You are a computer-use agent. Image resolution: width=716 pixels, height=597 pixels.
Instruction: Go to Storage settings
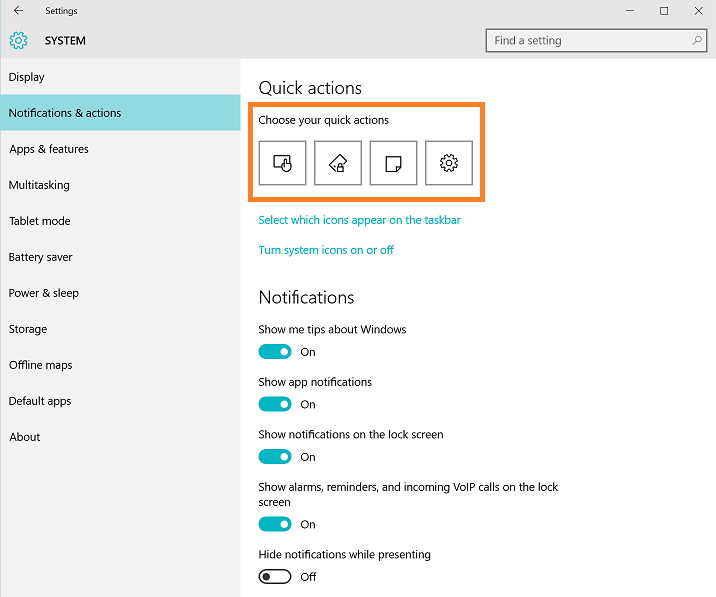tap(121, 329)
